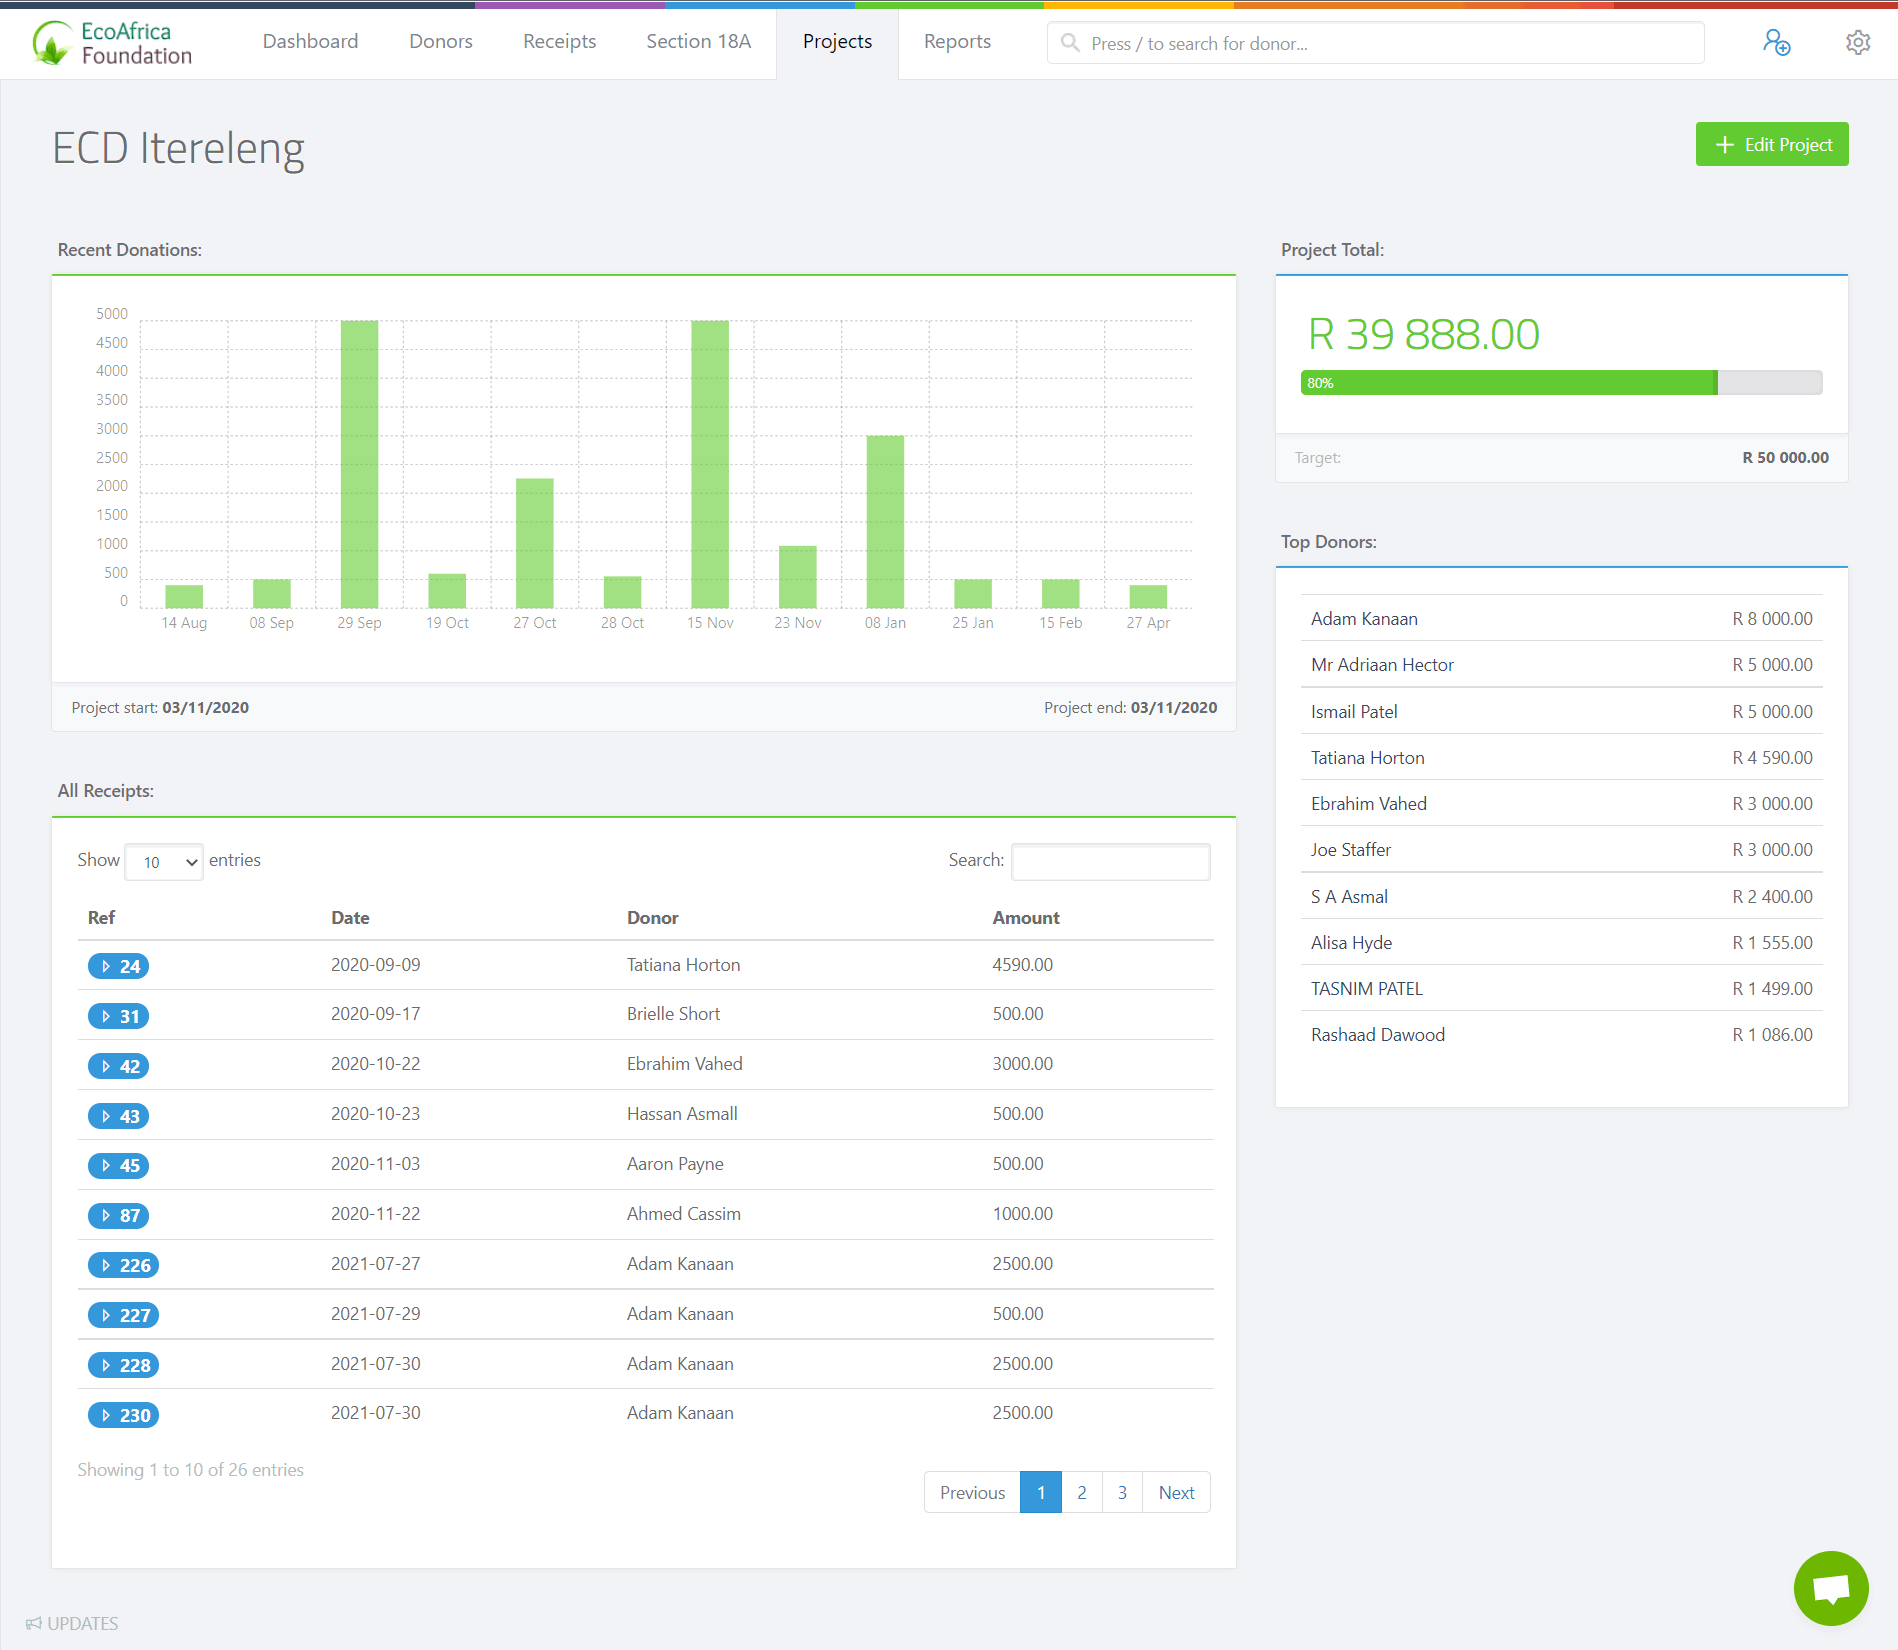This screenshot has width=1898, height=1650.
Task: Open the Reports section
Action: (956, 41)
